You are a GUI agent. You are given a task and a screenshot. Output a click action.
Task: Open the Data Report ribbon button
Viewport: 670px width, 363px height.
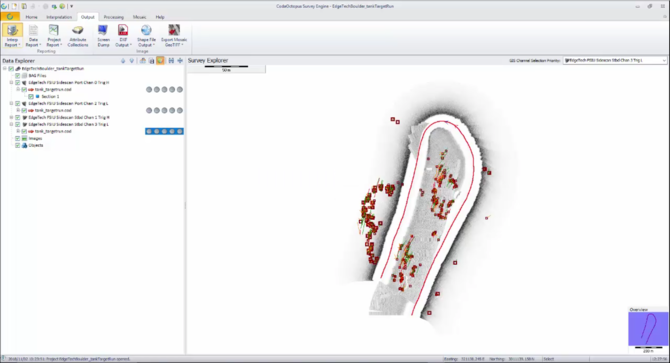pyautogui.click(x=33, y=35)
